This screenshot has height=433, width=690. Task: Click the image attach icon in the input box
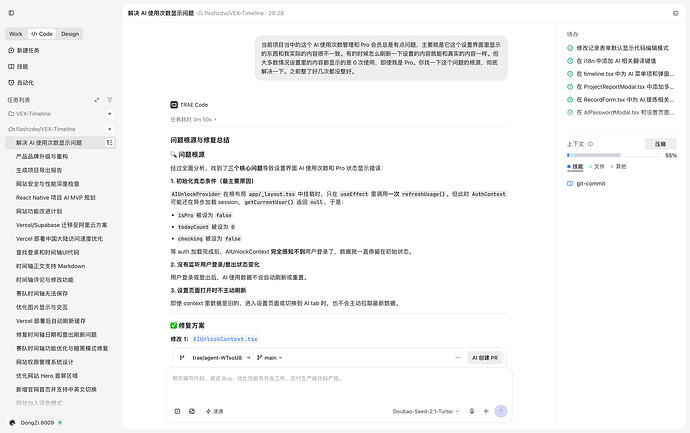192,411
